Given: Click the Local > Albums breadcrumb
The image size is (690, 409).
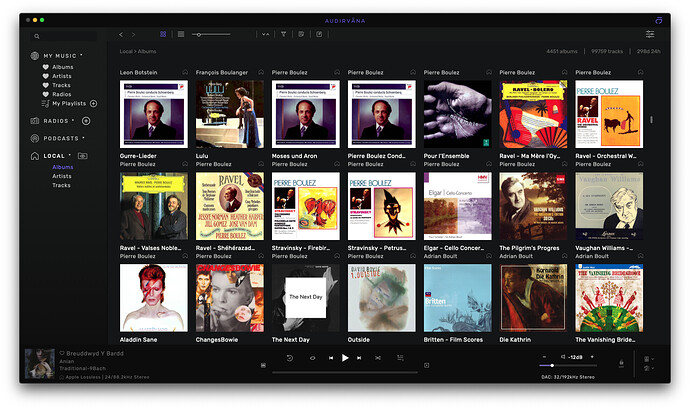Looking at the screenshot, I should (138, 52).
